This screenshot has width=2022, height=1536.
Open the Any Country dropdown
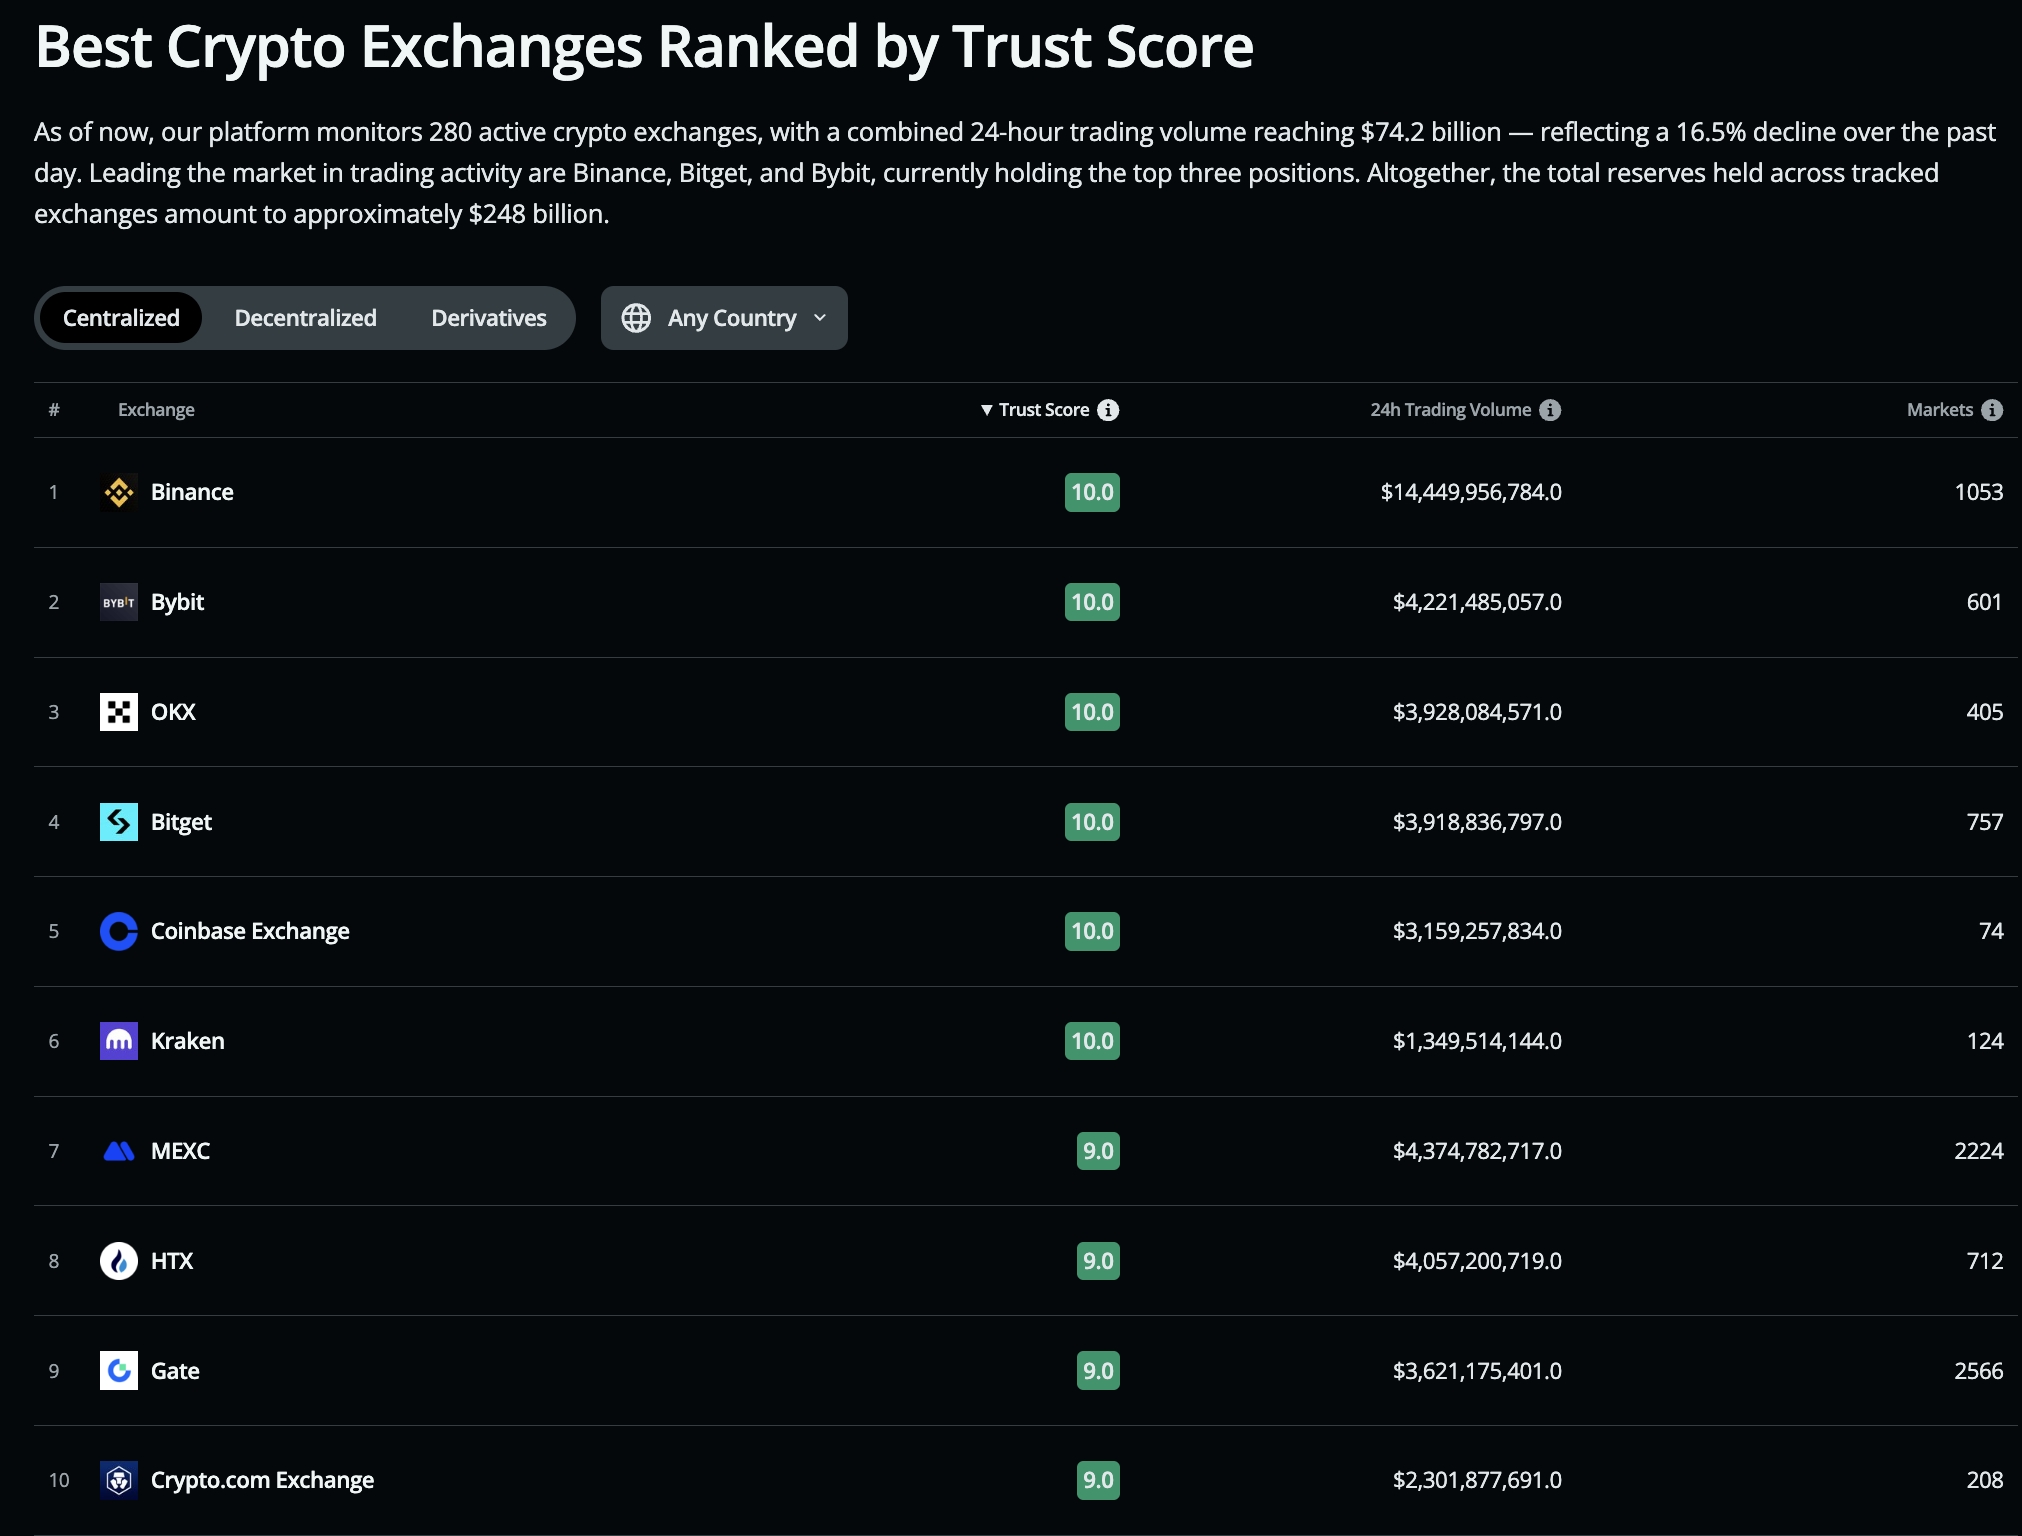[724, 318]
